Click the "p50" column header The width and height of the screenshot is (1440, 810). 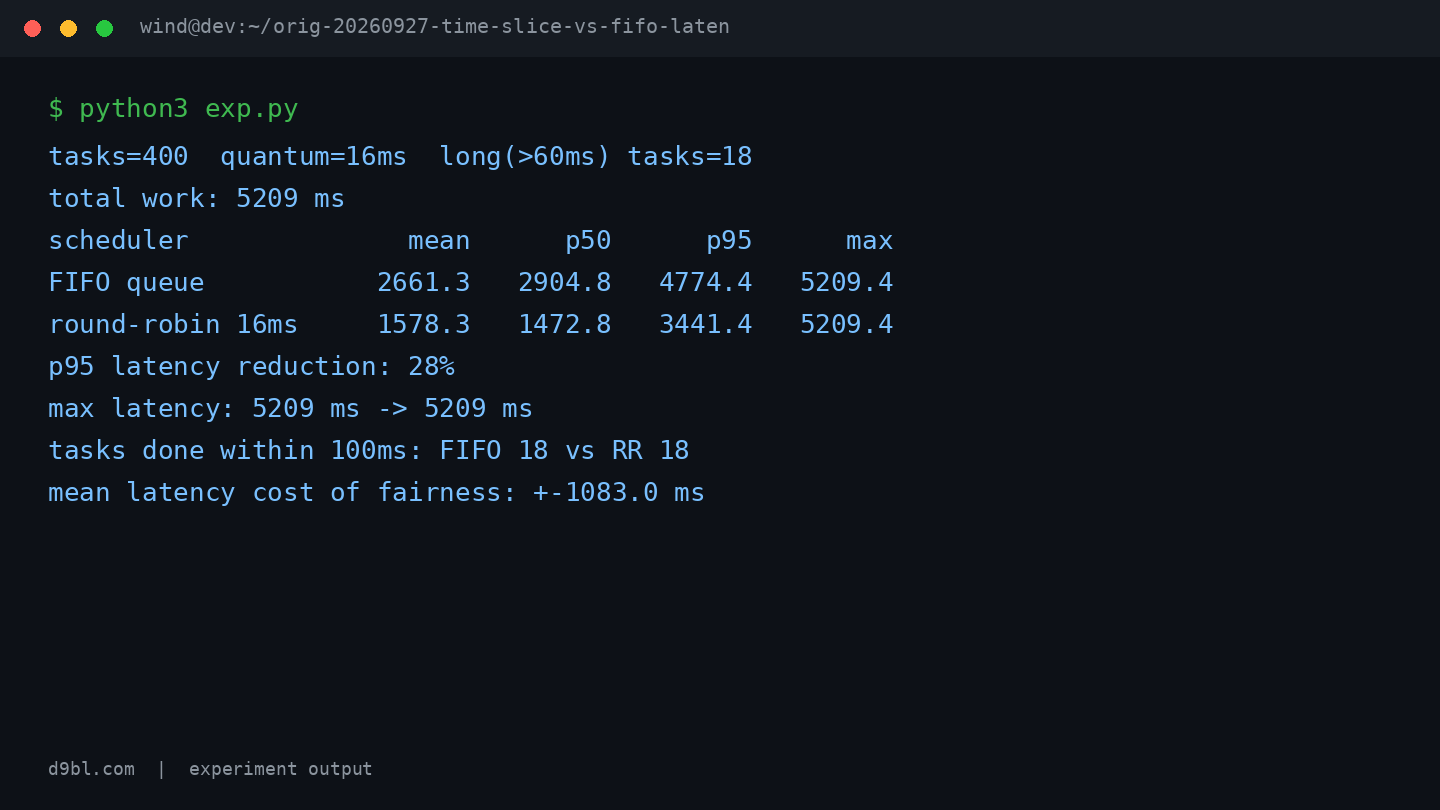[x=588, y=241]
